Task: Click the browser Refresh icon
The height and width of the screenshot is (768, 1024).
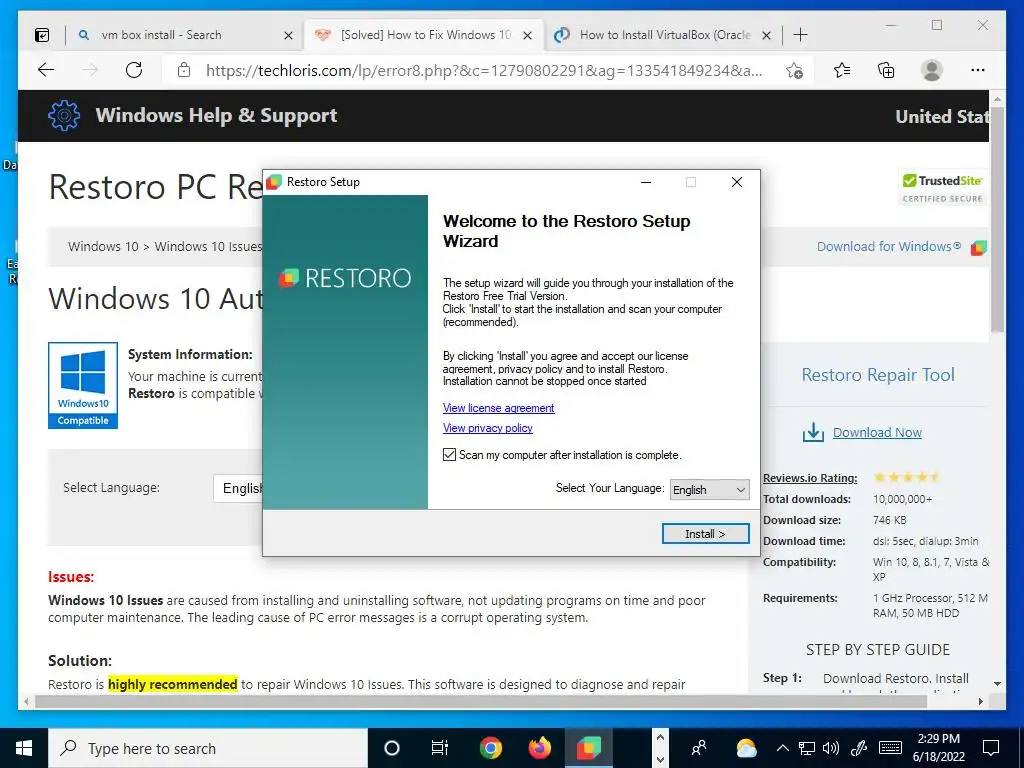Action: pos(134,70)
